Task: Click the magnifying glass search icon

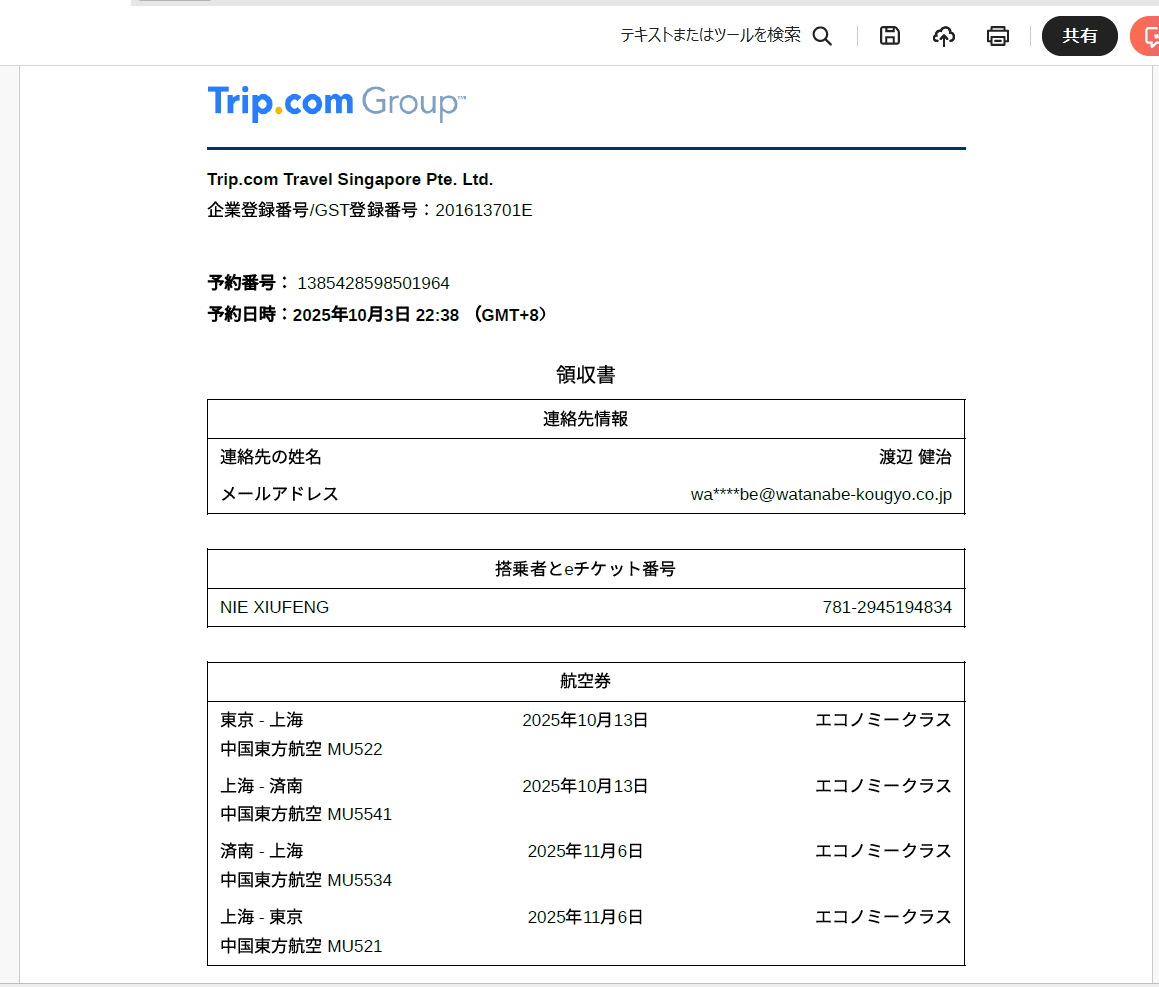Action: [822, 36]
